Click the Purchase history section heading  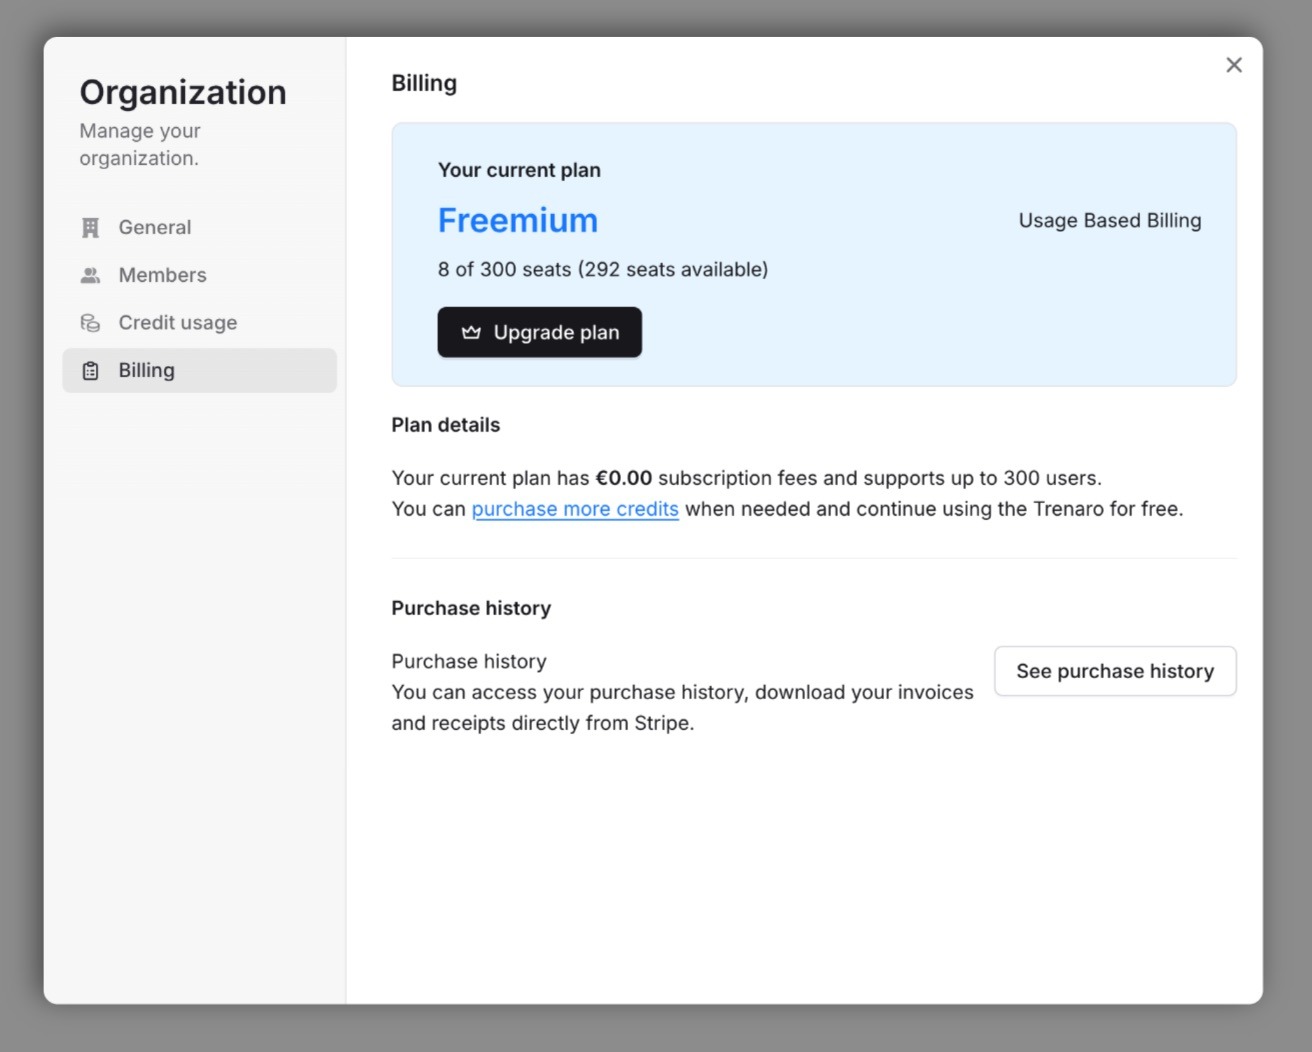pos(471,607)
